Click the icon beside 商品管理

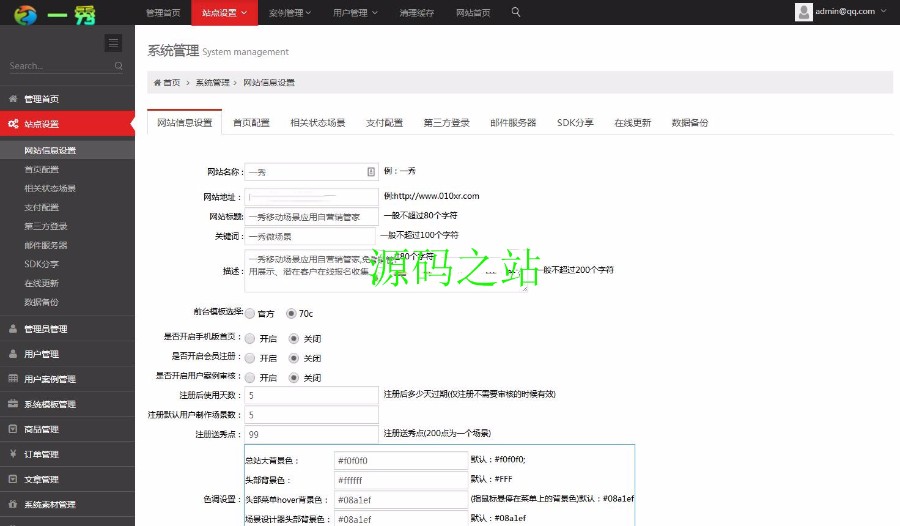(x=13, y=429)
